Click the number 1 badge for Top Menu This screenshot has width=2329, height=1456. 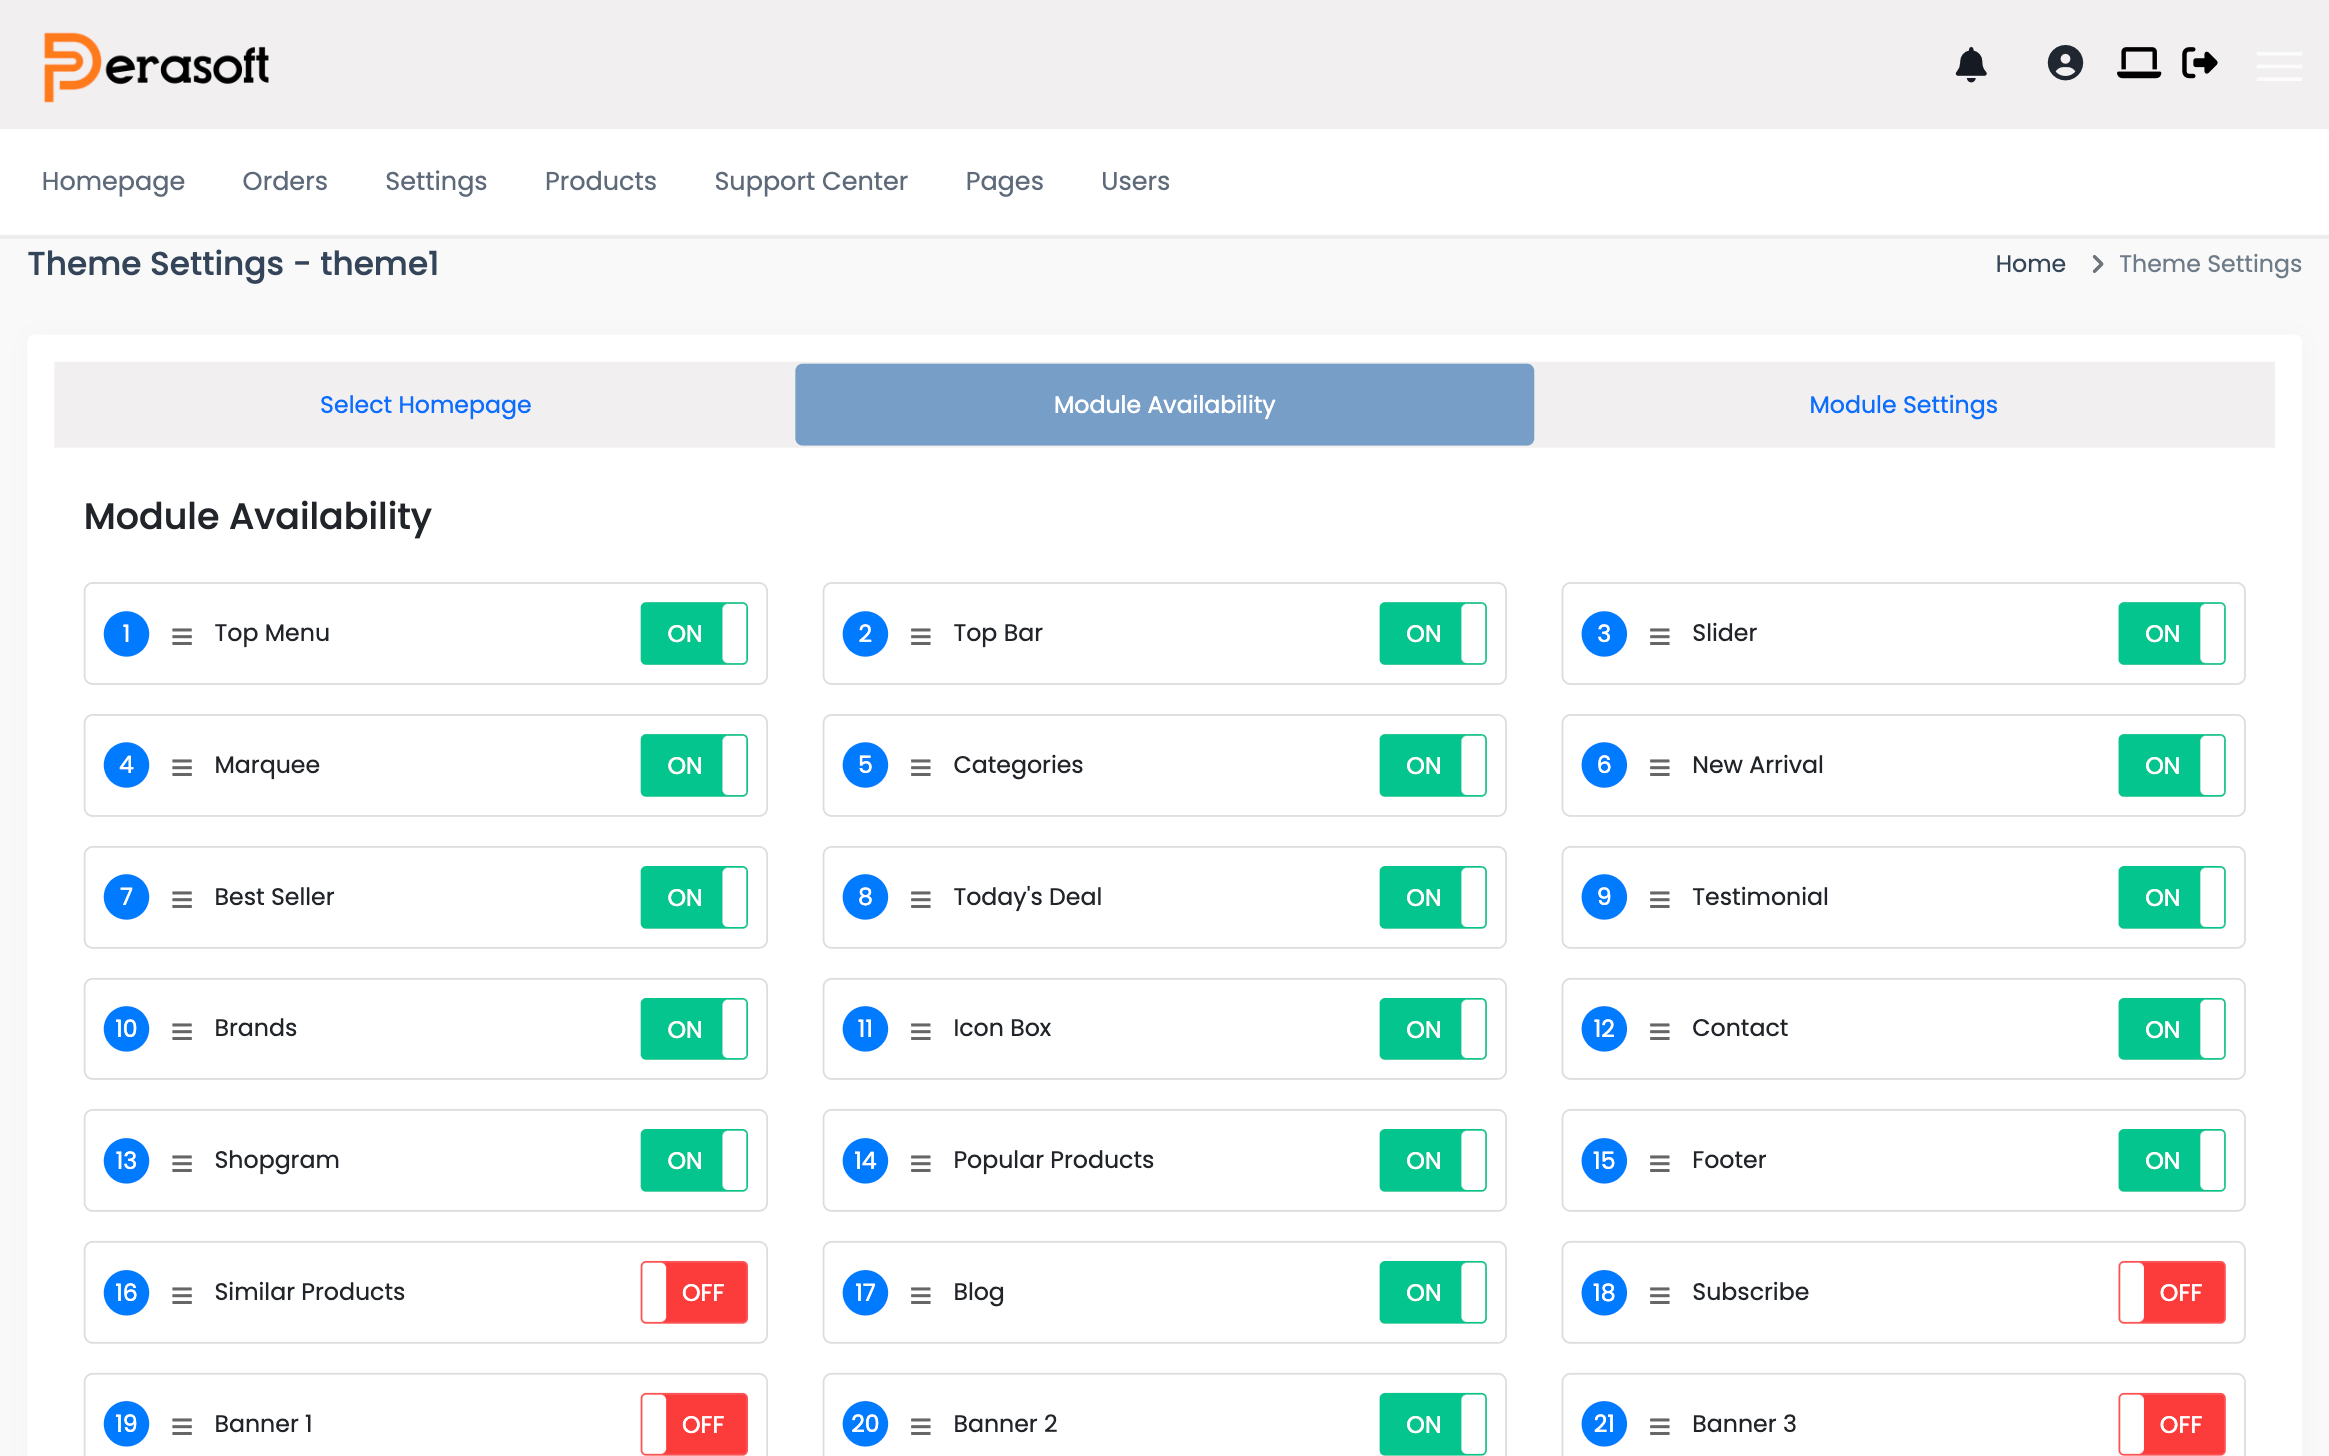[127, 634]
